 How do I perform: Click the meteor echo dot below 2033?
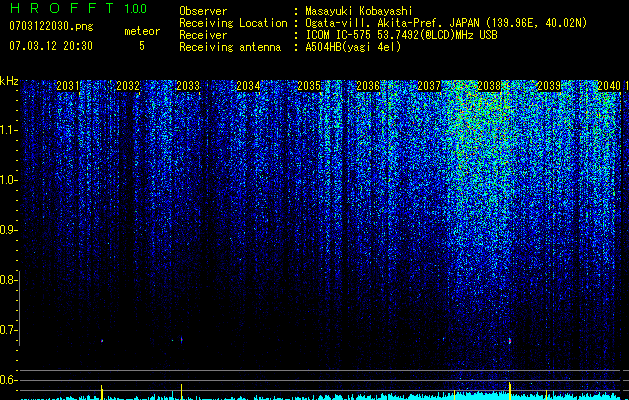coord(182,340)
